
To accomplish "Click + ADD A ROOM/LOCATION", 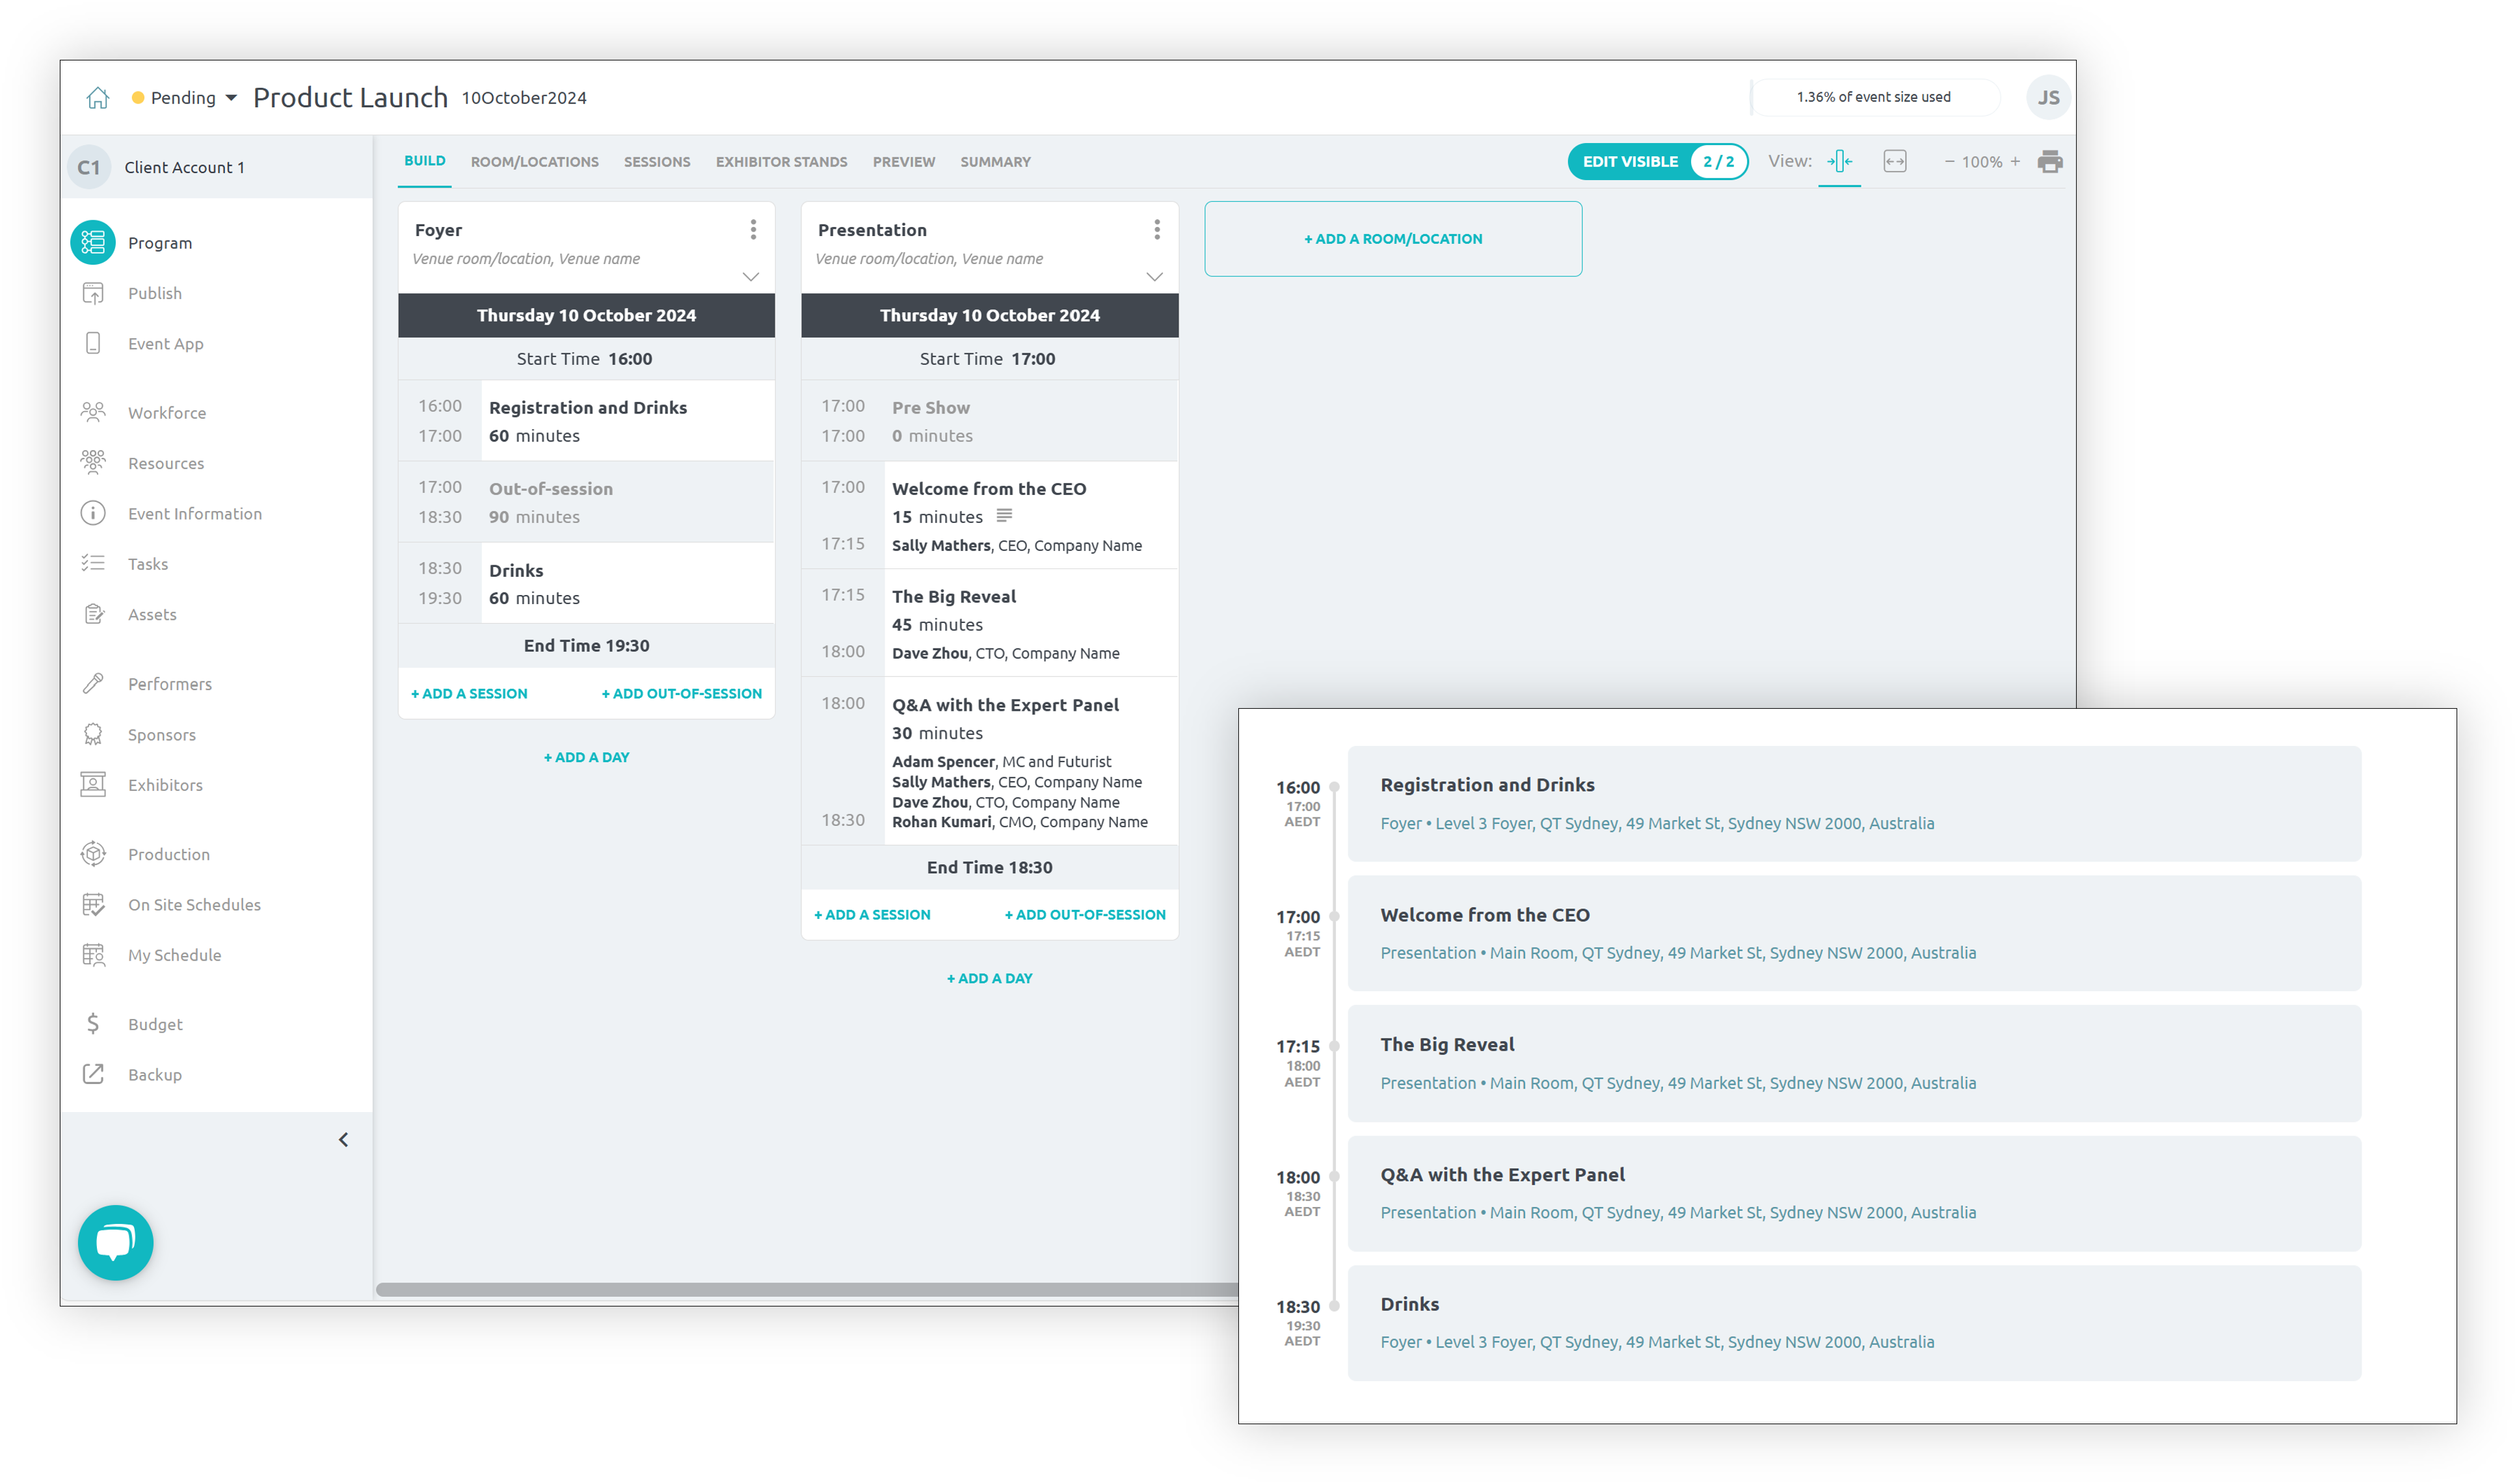I will point(1392,238).
